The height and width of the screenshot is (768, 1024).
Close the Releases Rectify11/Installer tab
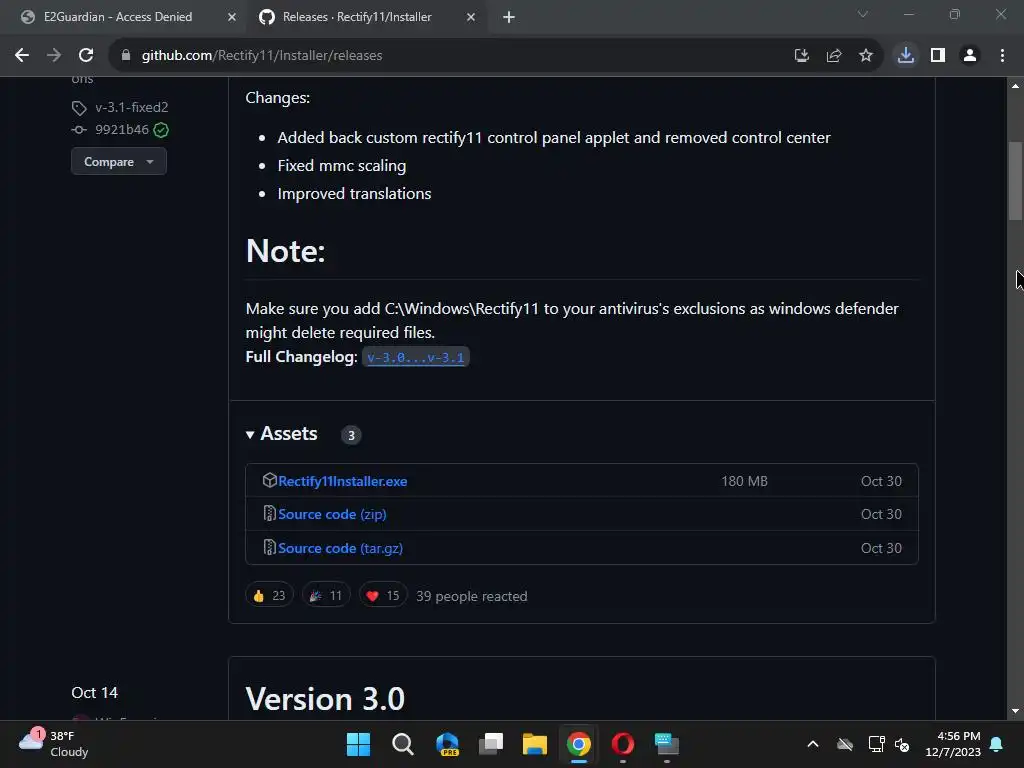pyautogui.click(x=471, y=18)
